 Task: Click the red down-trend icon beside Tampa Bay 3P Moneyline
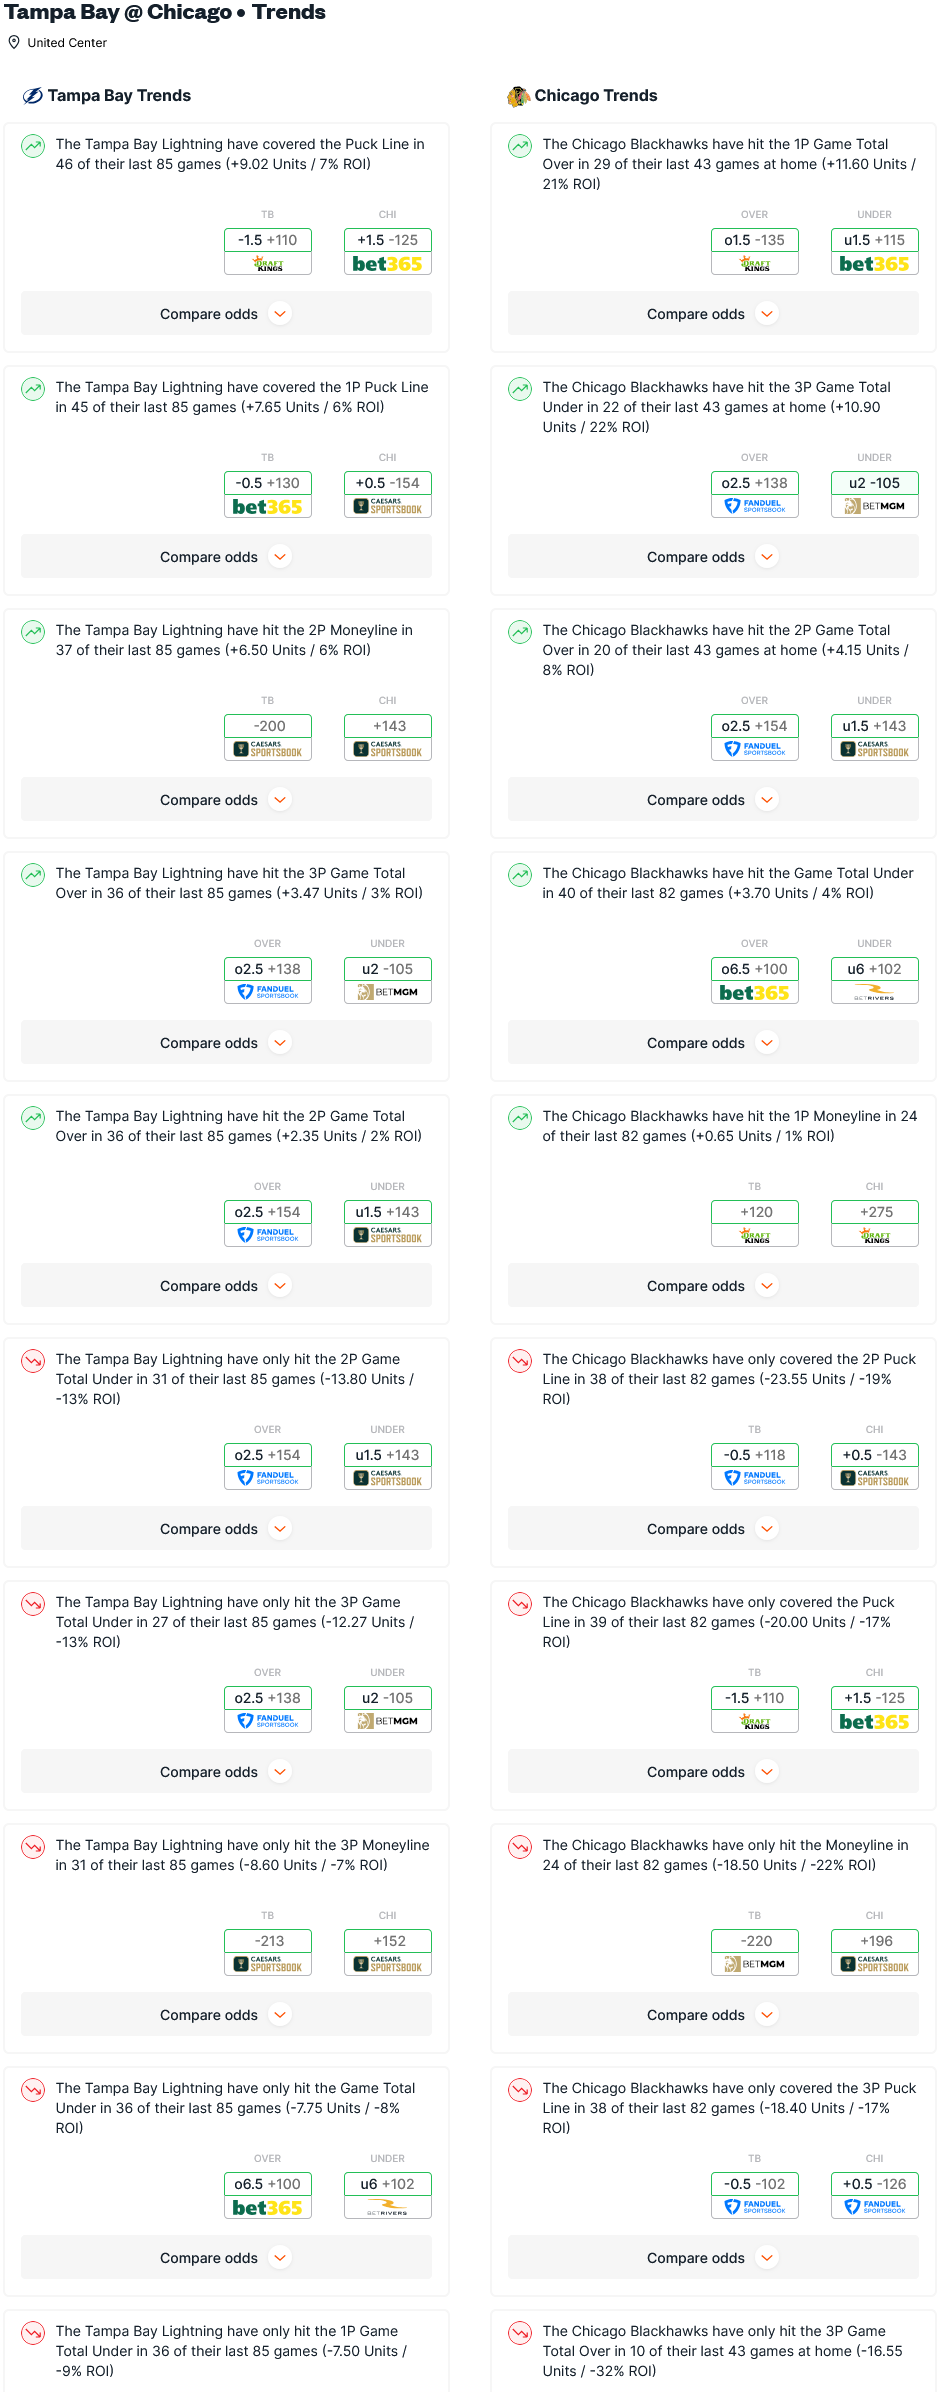click(x=33, y=1846)
